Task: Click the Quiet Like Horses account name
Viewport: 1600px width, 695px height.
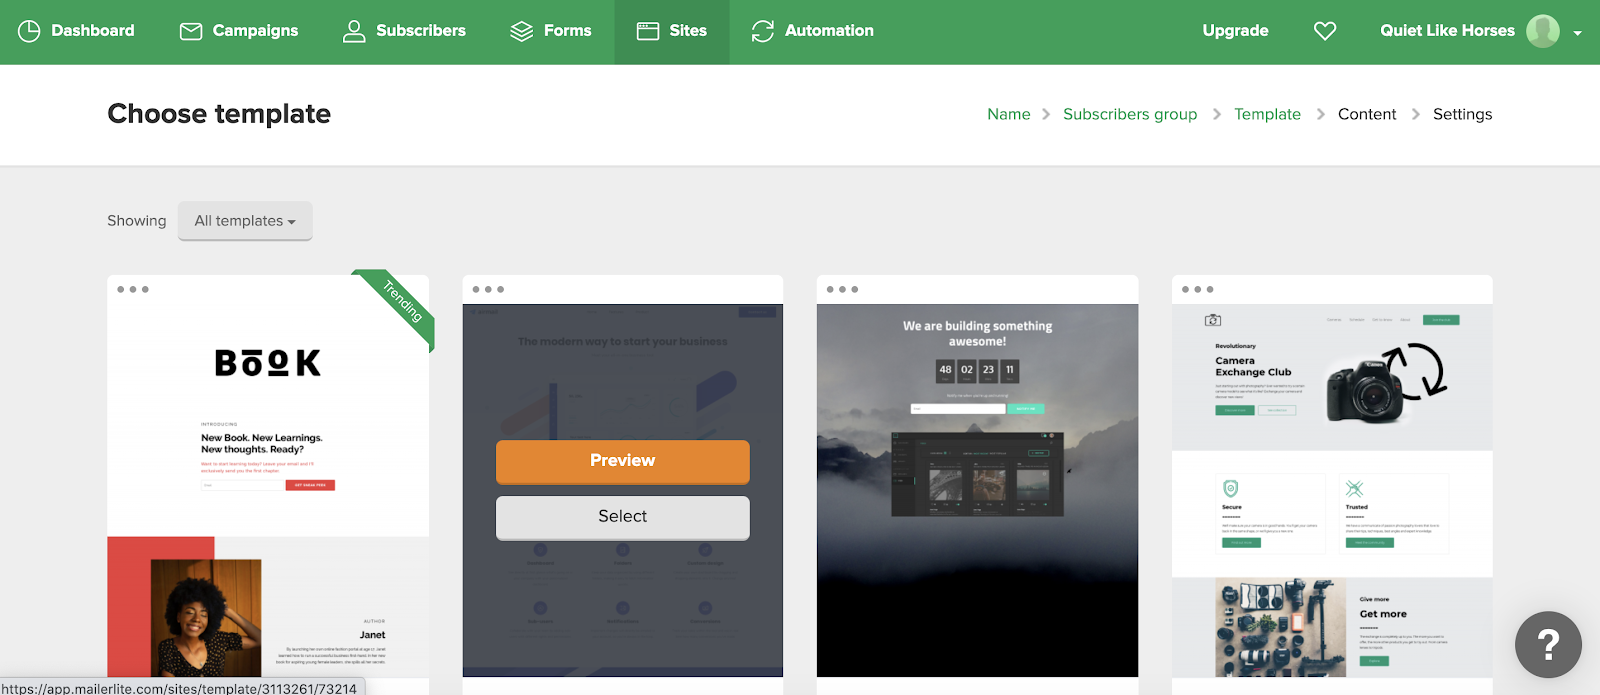Action: click(1447, 31)
